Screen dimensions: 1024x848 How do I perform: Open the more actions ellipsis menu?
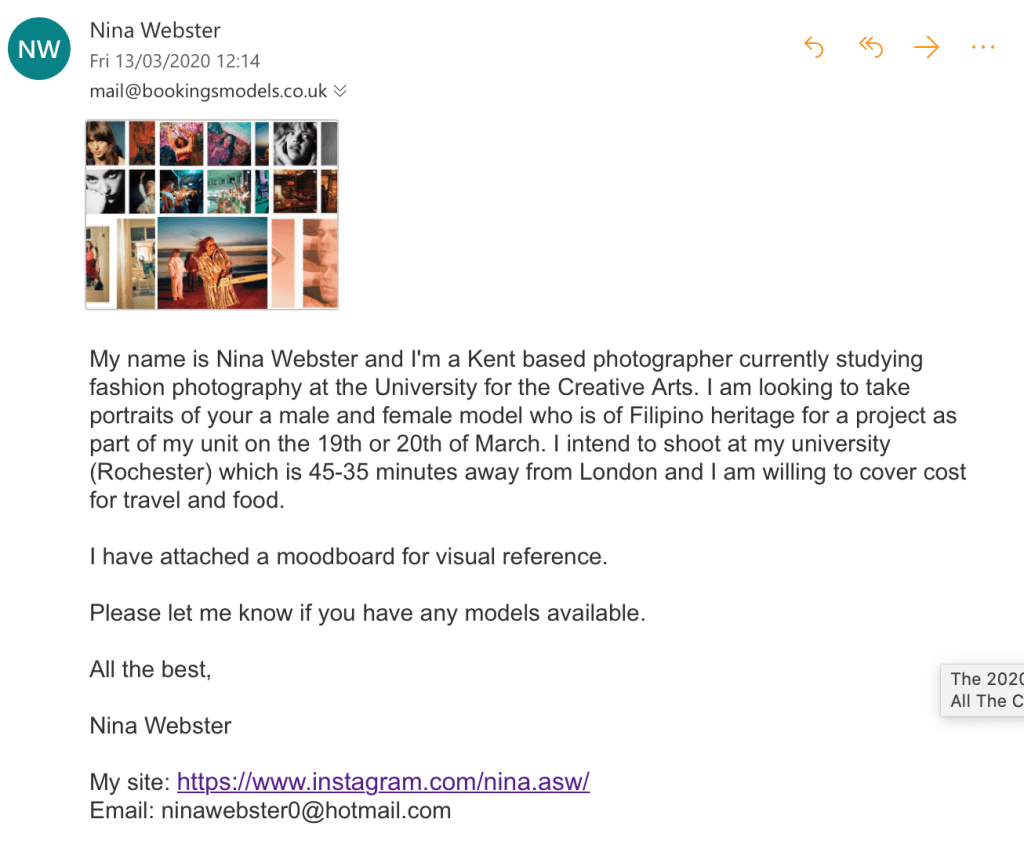(983, 47)
